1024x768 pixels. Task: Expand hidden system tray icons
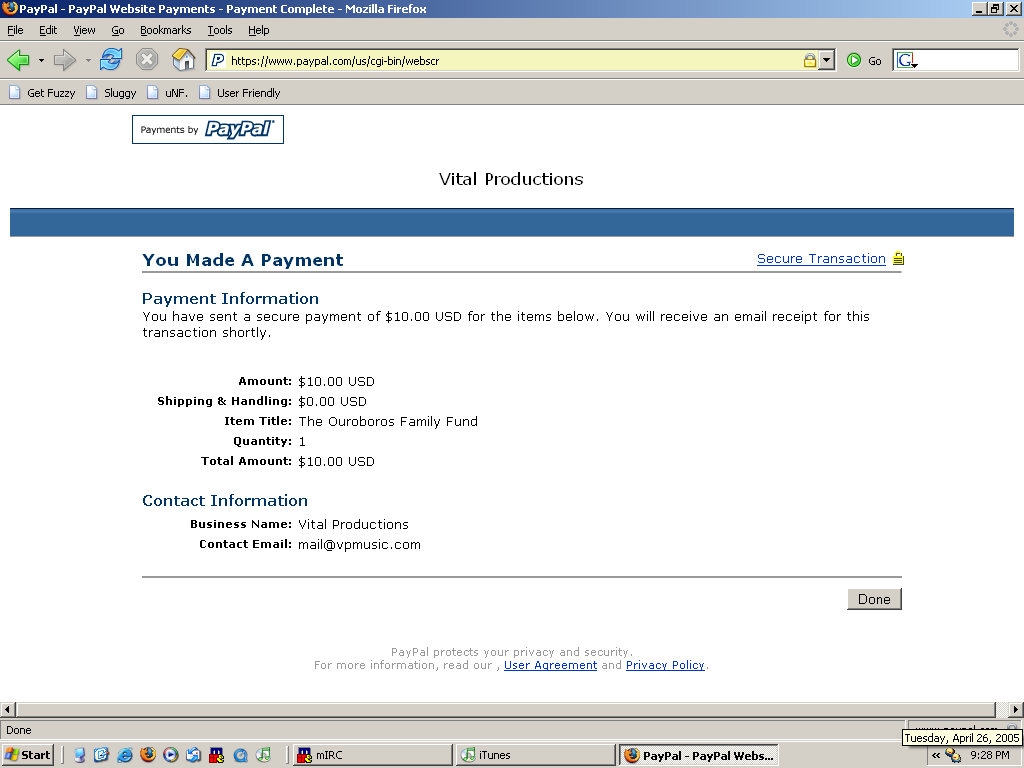936,756
